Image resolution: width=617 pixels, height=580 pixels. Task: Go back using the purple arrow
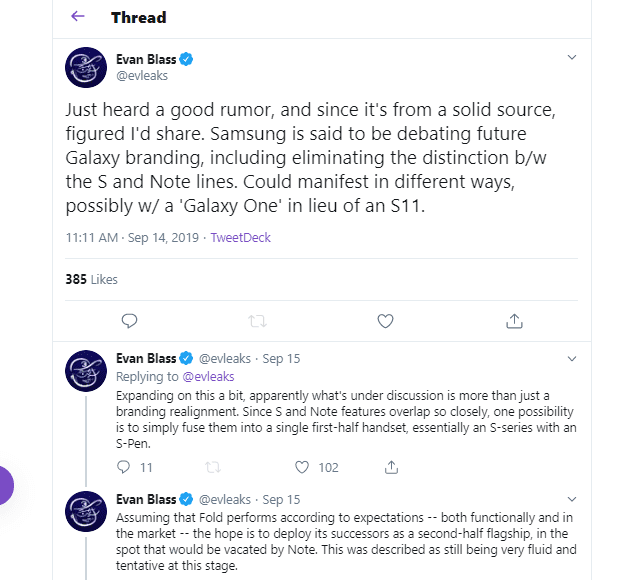pyautogui.click(x=78, y=17)
